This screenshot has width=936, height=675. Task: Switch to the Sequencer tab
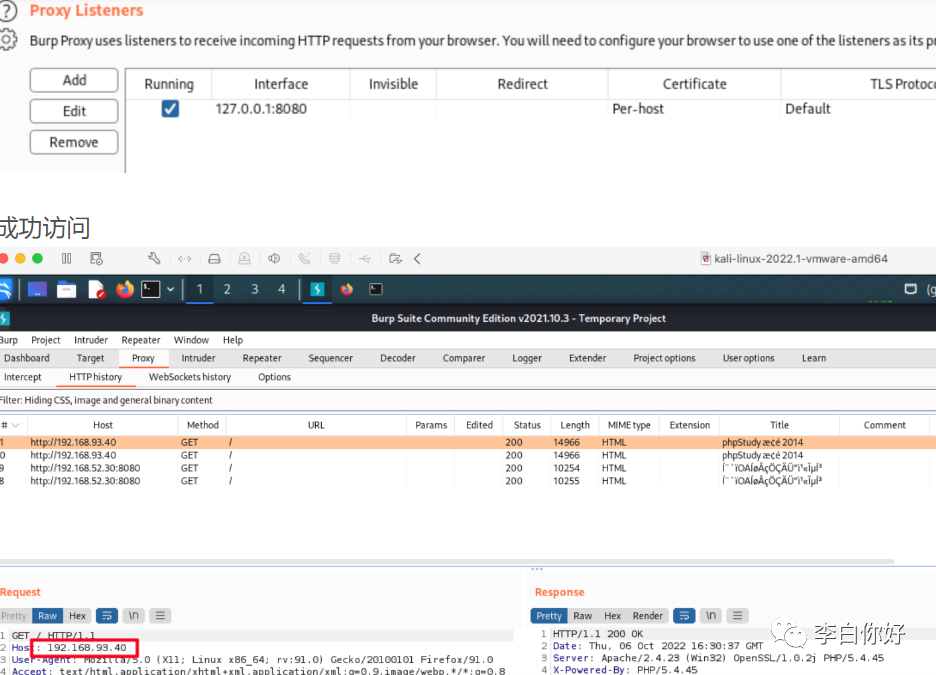pyautogui.click(x=331, y=357)
